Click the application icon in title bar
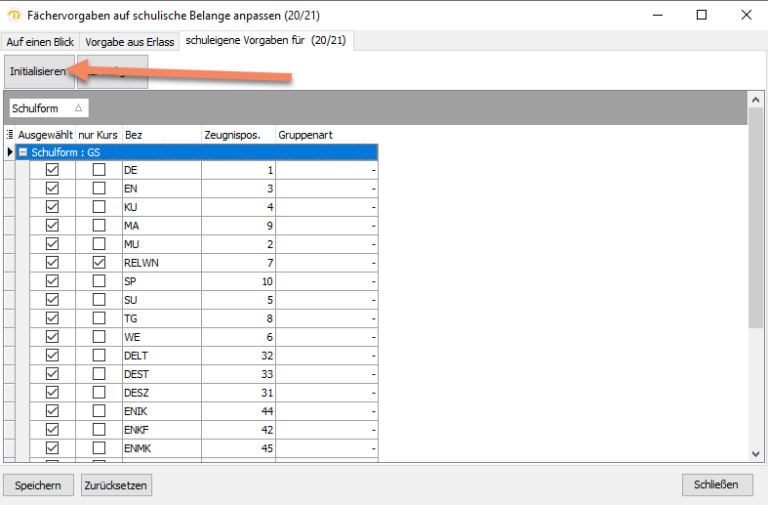 [x=15, y=15]
